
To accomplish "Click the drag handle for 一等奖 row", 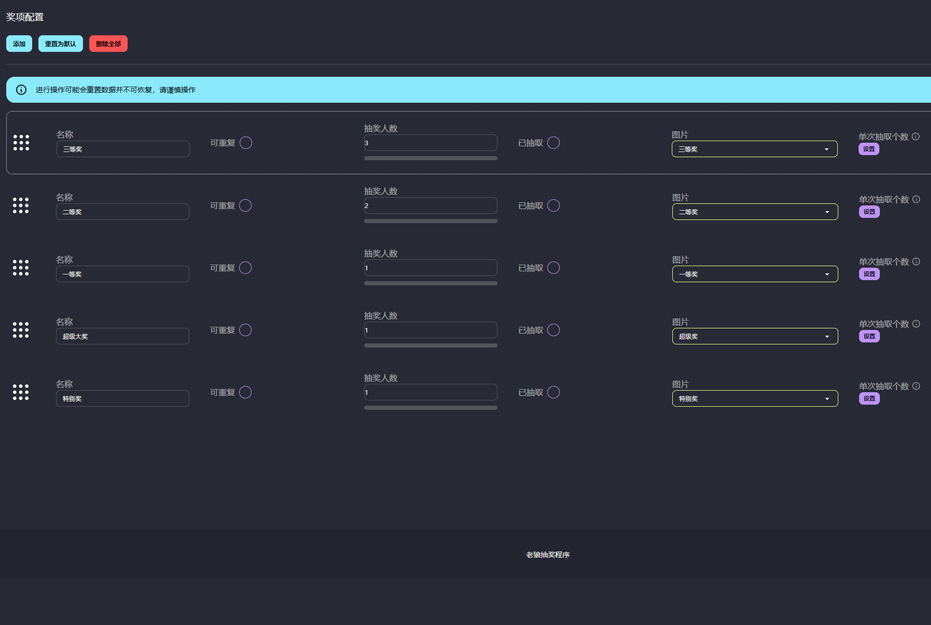I will point(21,268).
